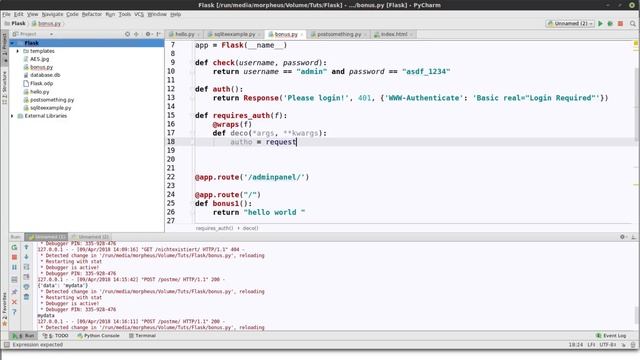Run the Unnamed (2) configuration
Viewport: 640px width, 360px height.
coord(600,24)
